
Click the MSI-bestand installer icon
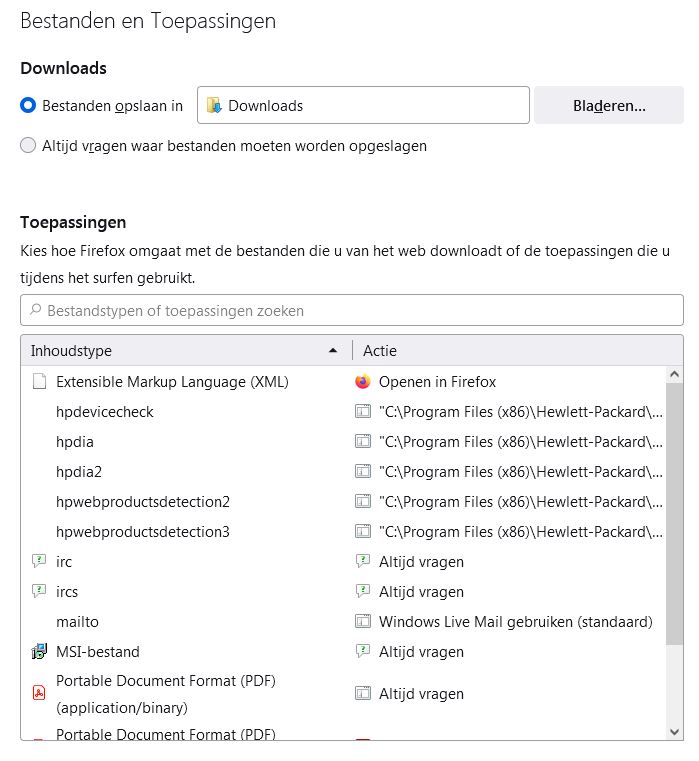click(39, 652)
